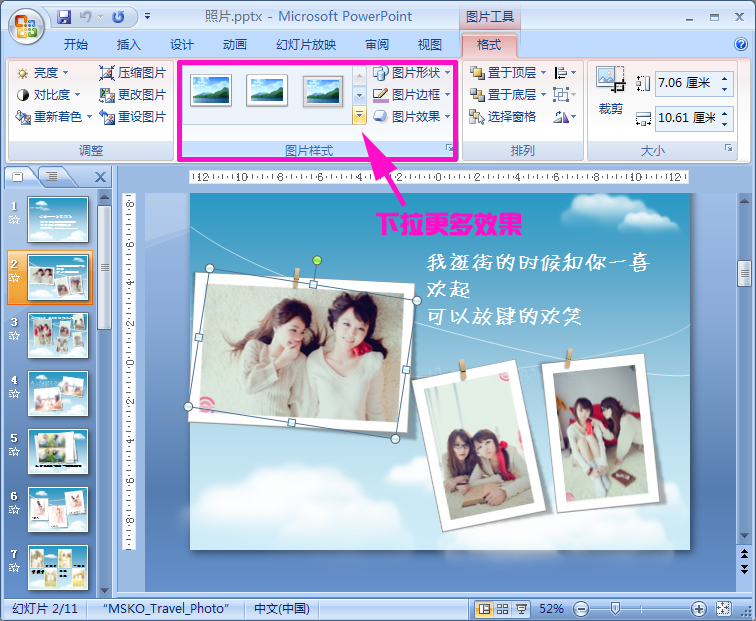756x621 pixels.
Task: Switch to the 视图 tab
Action: (430, 45)
